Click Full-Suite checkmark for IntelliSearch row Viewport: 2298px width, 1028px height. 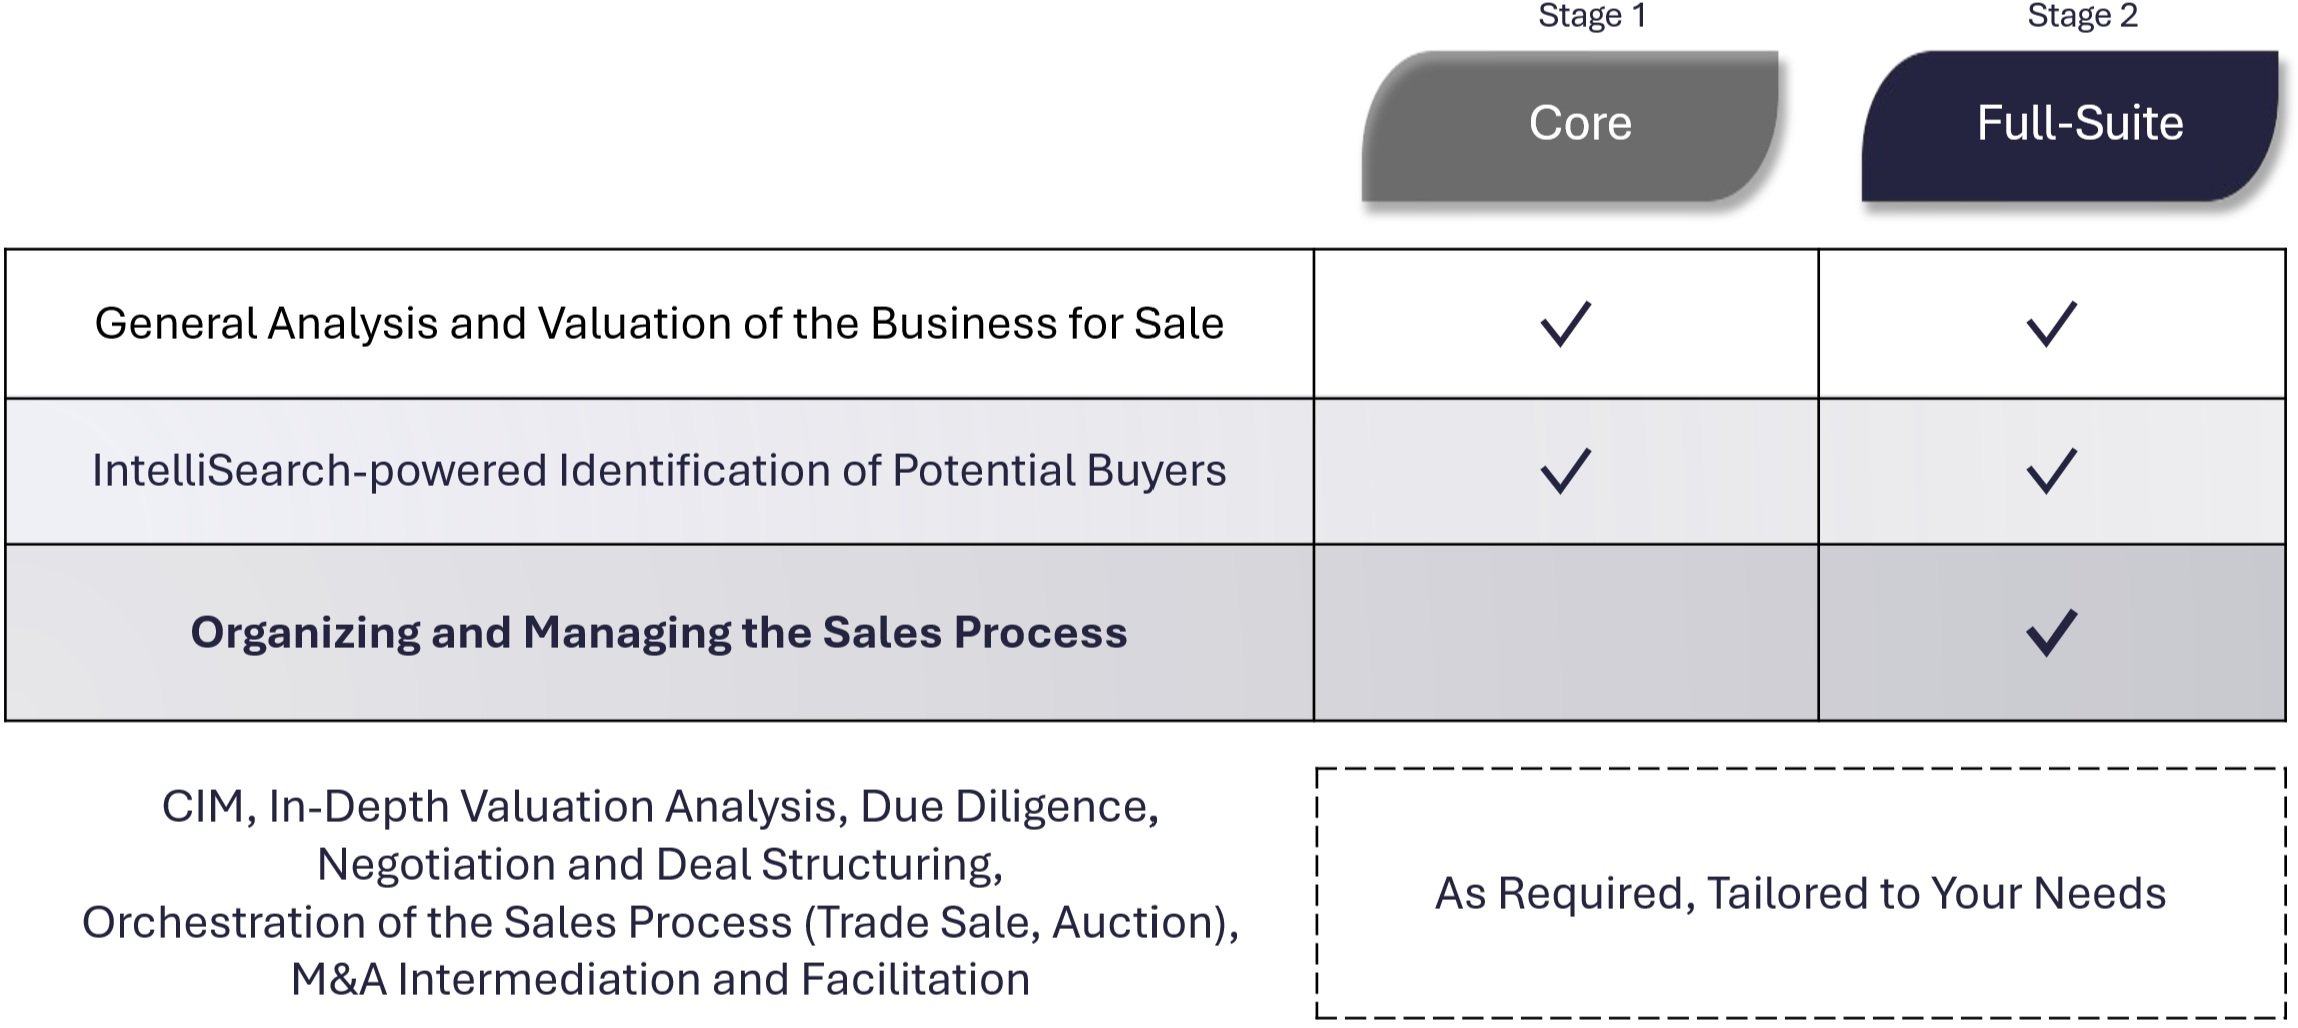[2051, 471]
